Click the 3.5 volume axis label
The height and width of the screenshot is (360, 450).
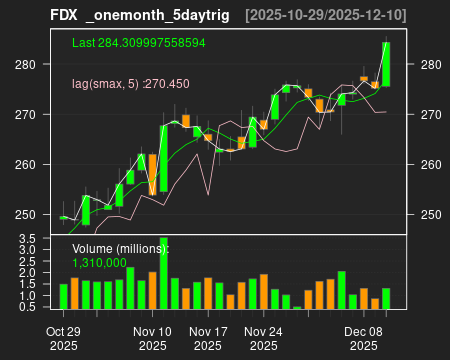[x=27, y=238]
